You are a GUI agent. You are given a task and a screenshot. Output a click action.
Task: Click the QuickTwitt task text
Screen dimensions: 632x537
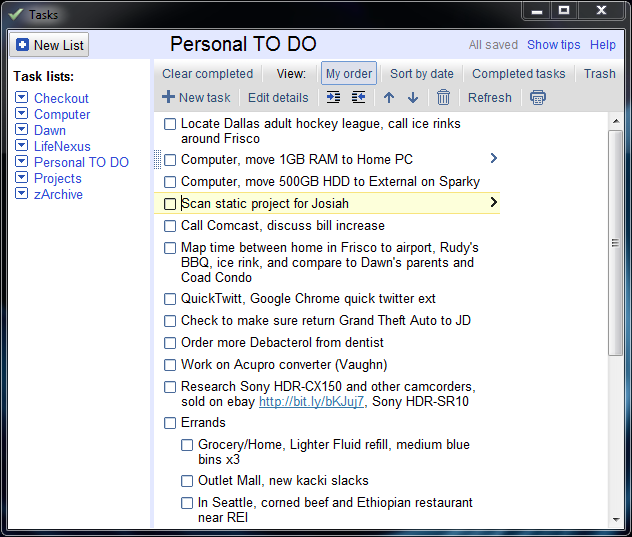(308, 298)
